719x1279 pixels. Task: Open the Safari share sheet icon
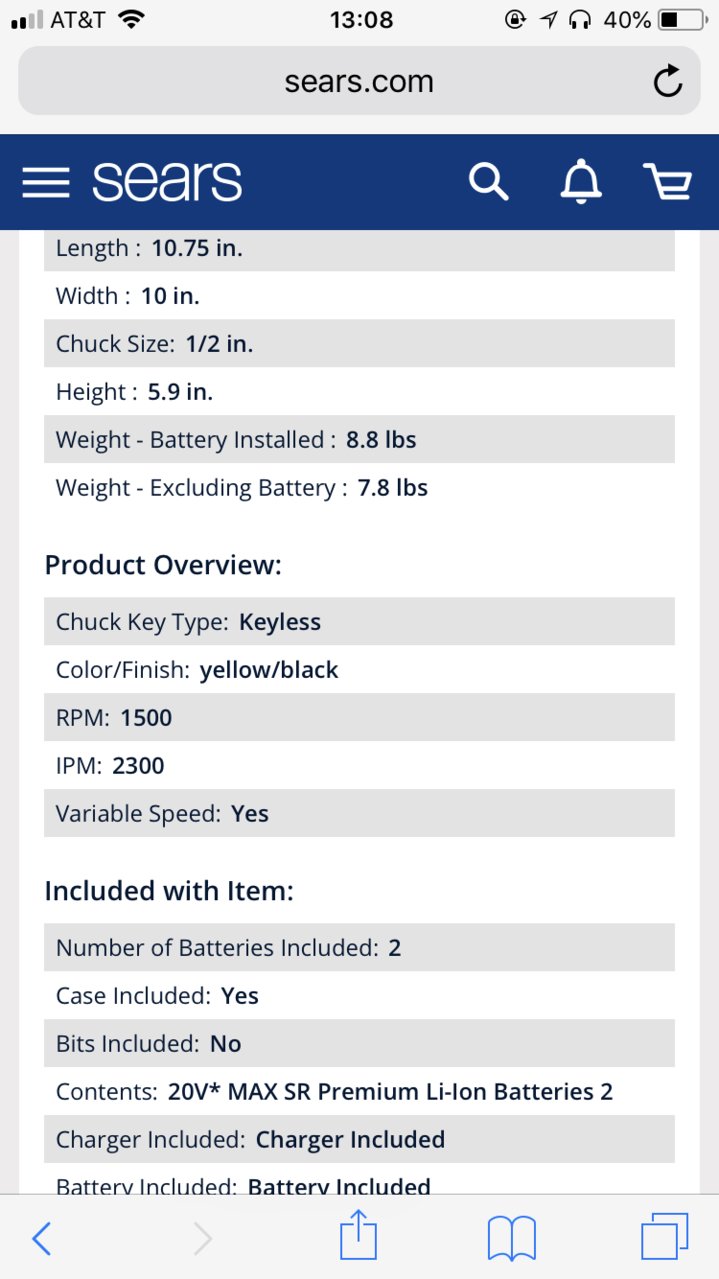point(358,1235)
